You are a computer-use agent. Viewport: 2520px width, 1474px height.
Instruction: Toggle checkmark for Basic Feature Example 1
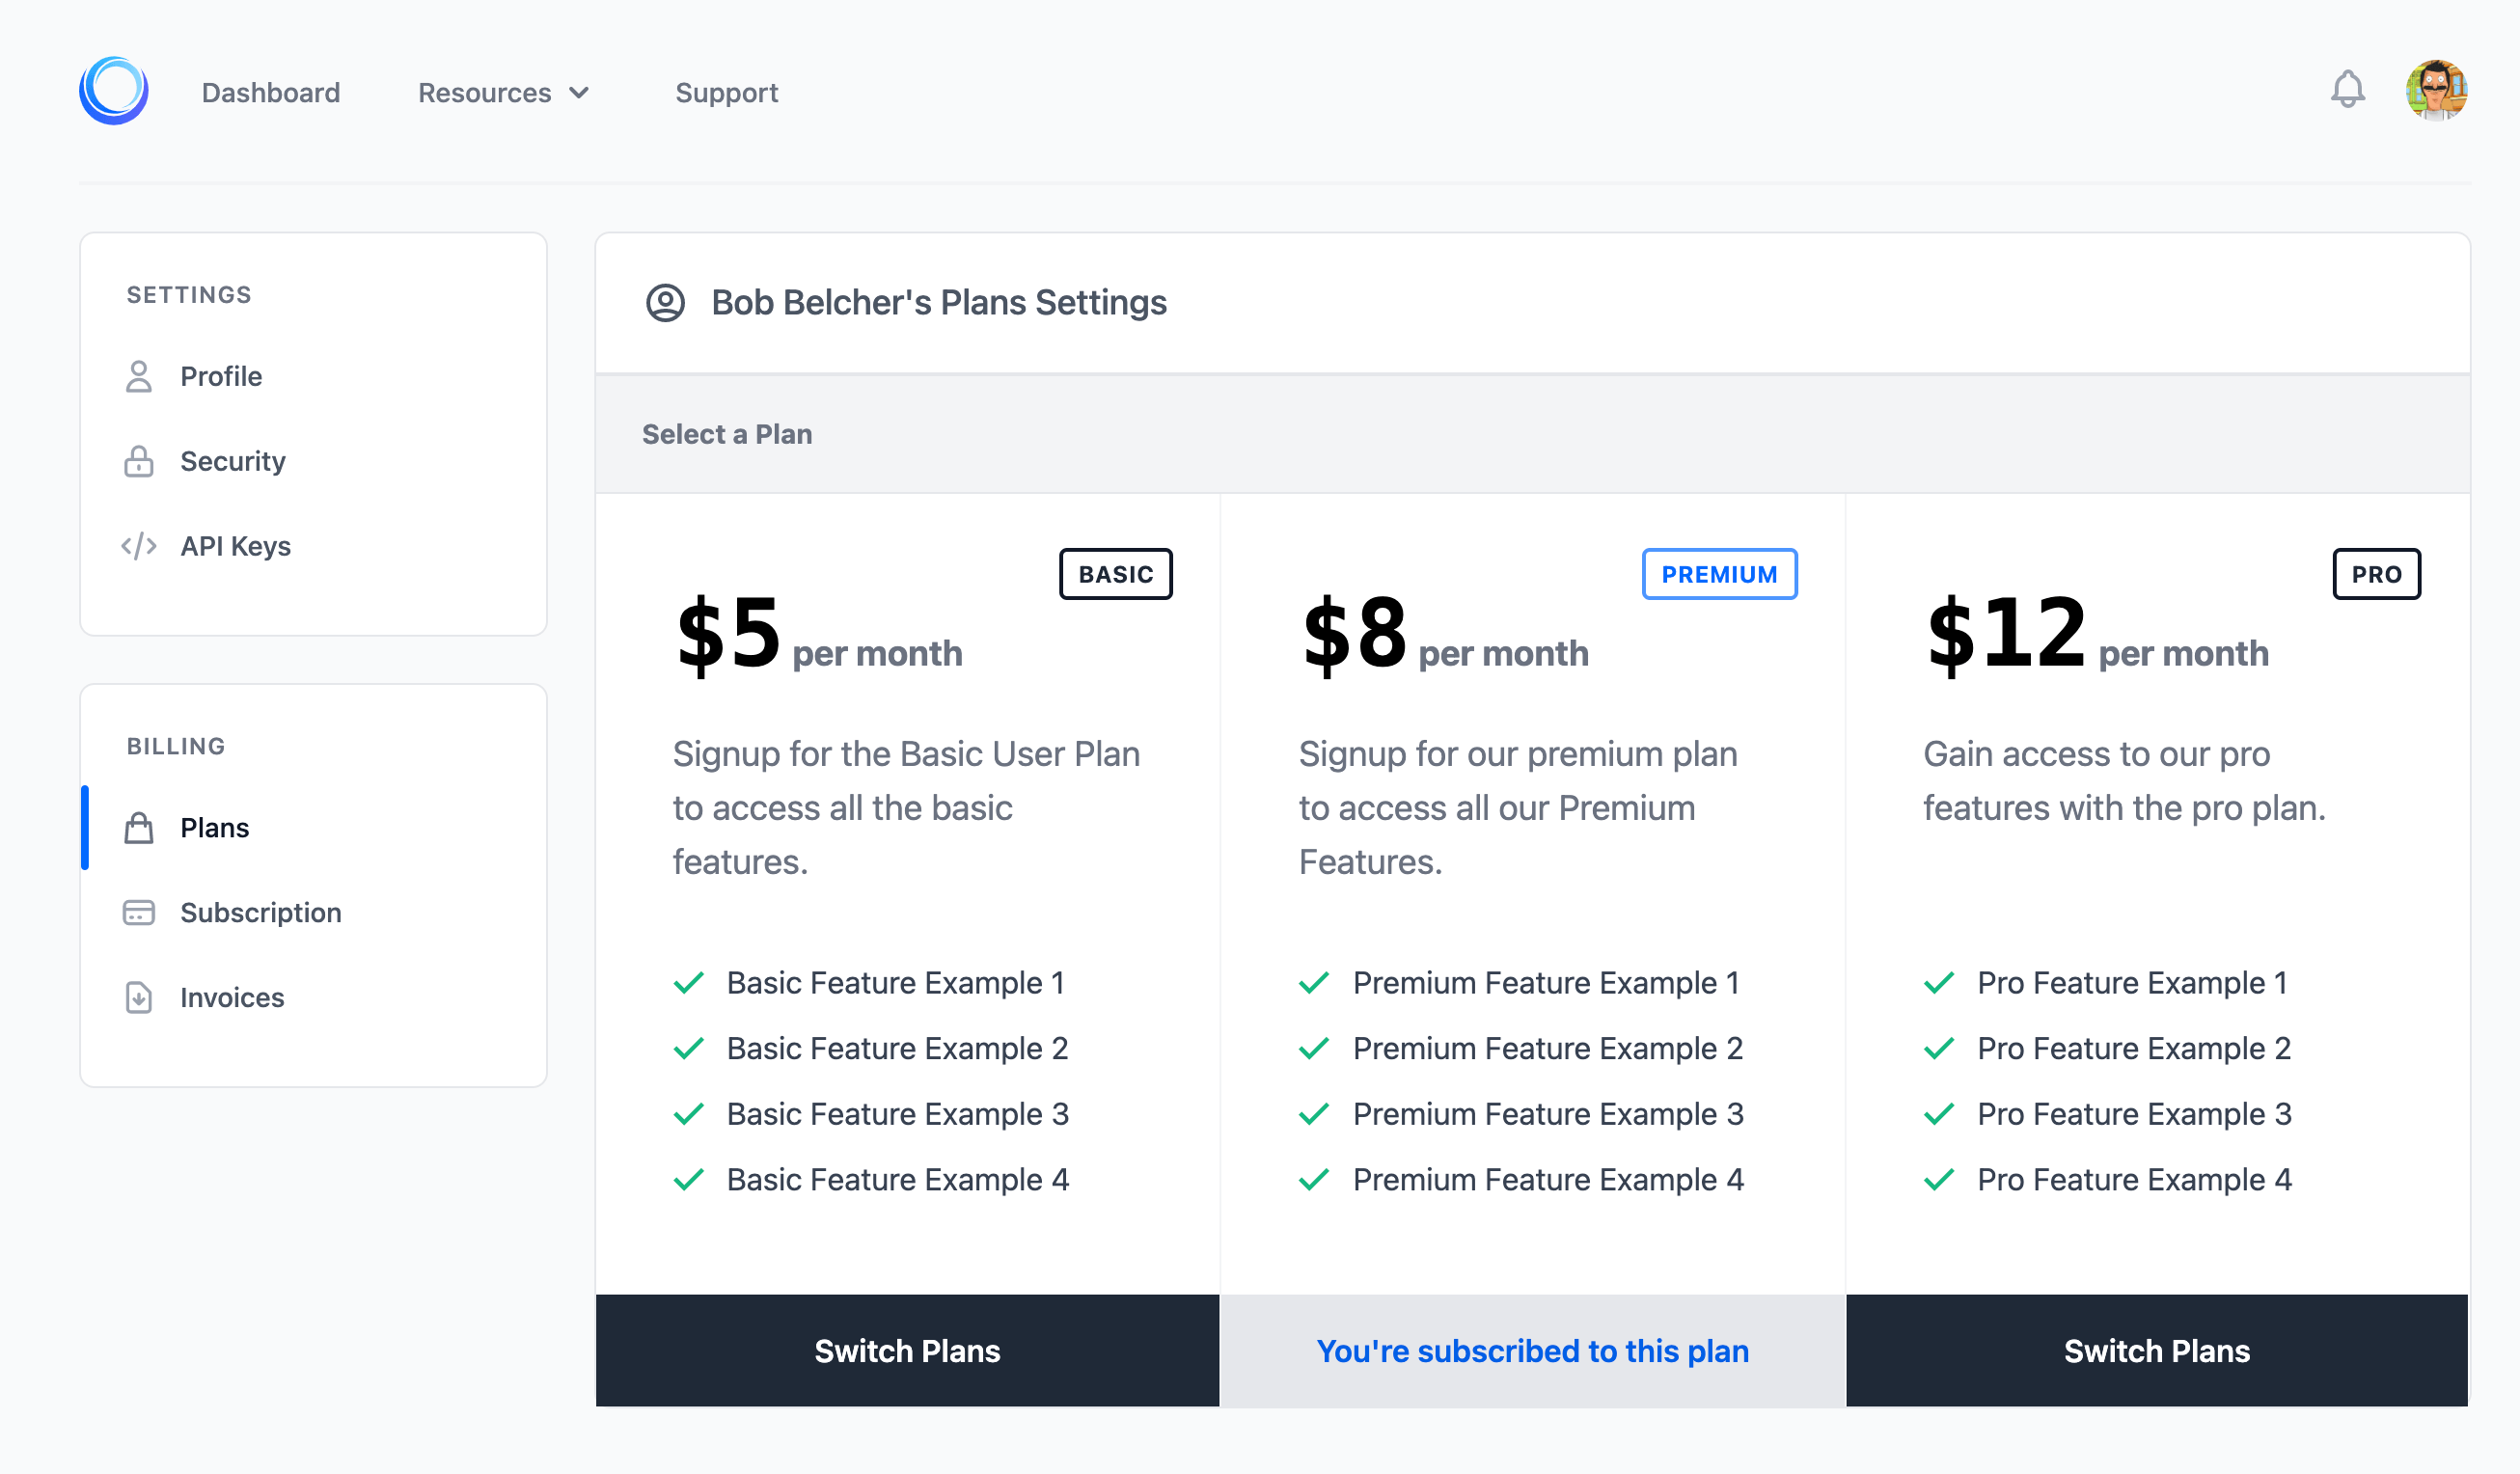[x=690, y=981]
